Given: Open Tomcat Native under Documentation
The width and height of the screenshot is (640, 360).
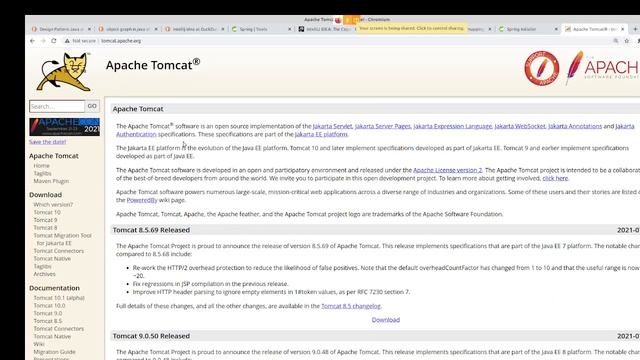Looking at the screenshot, I should click(x=52, y=337).
